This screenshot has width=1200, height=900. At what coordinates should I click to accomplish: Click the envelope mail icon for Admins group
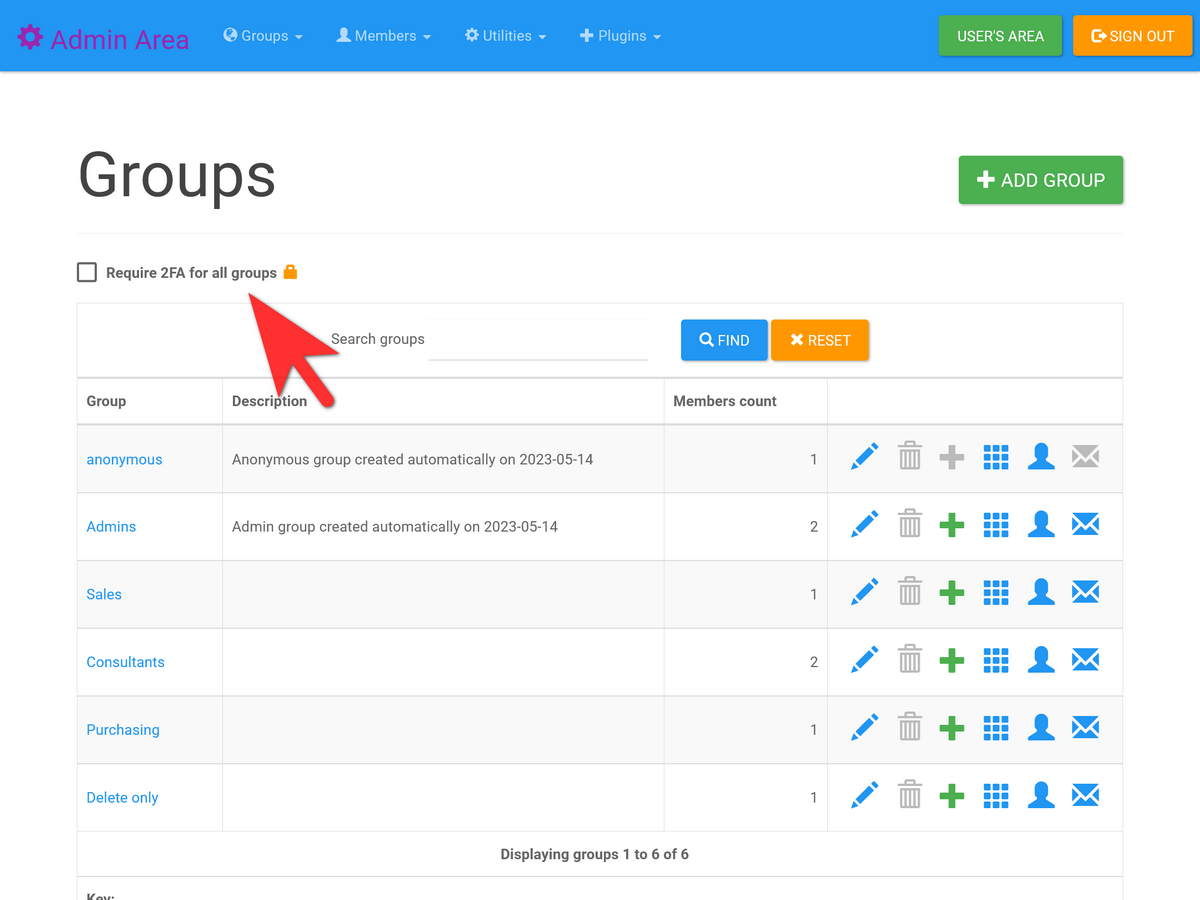point(1085,525)
